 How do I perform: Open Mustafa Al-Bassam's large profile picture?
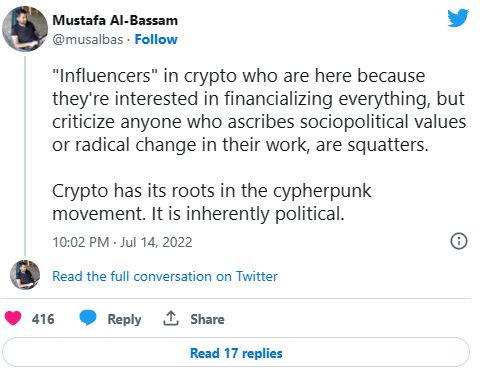(25, 29)
